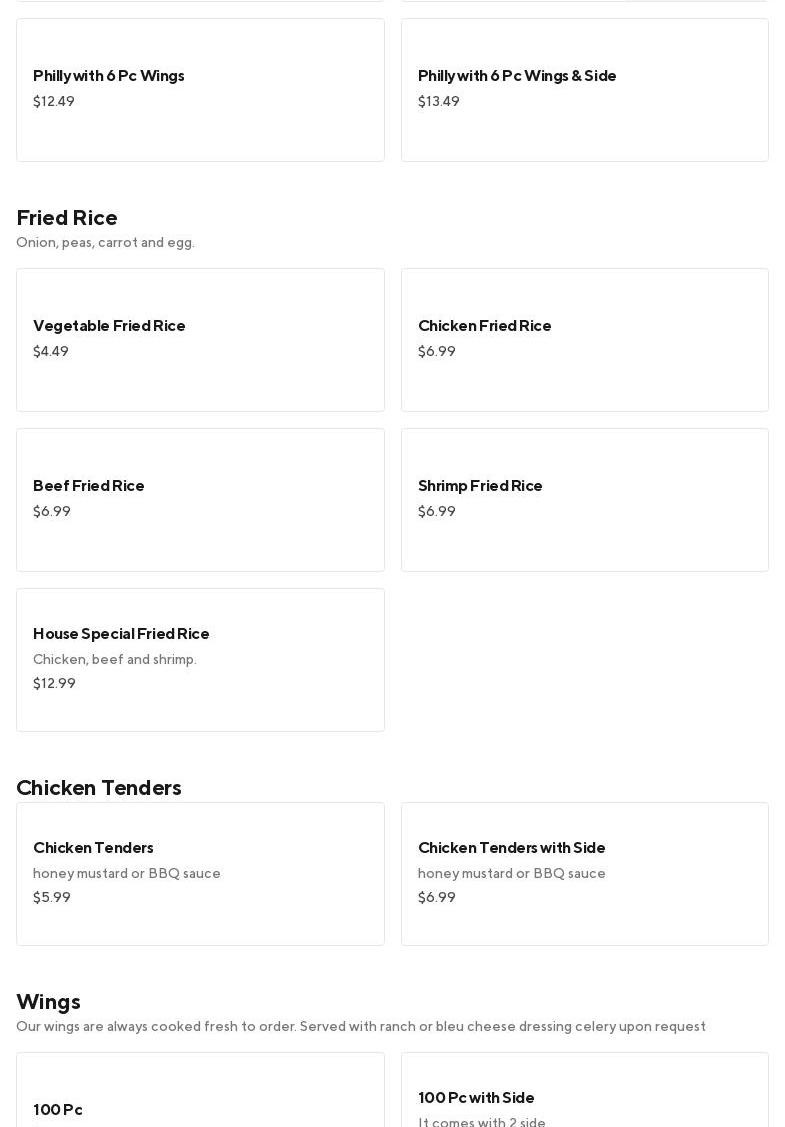785x1127 pixels.
Task: Click the "Chicken, beef and shrimp" description
Action: tap(115, 659)
